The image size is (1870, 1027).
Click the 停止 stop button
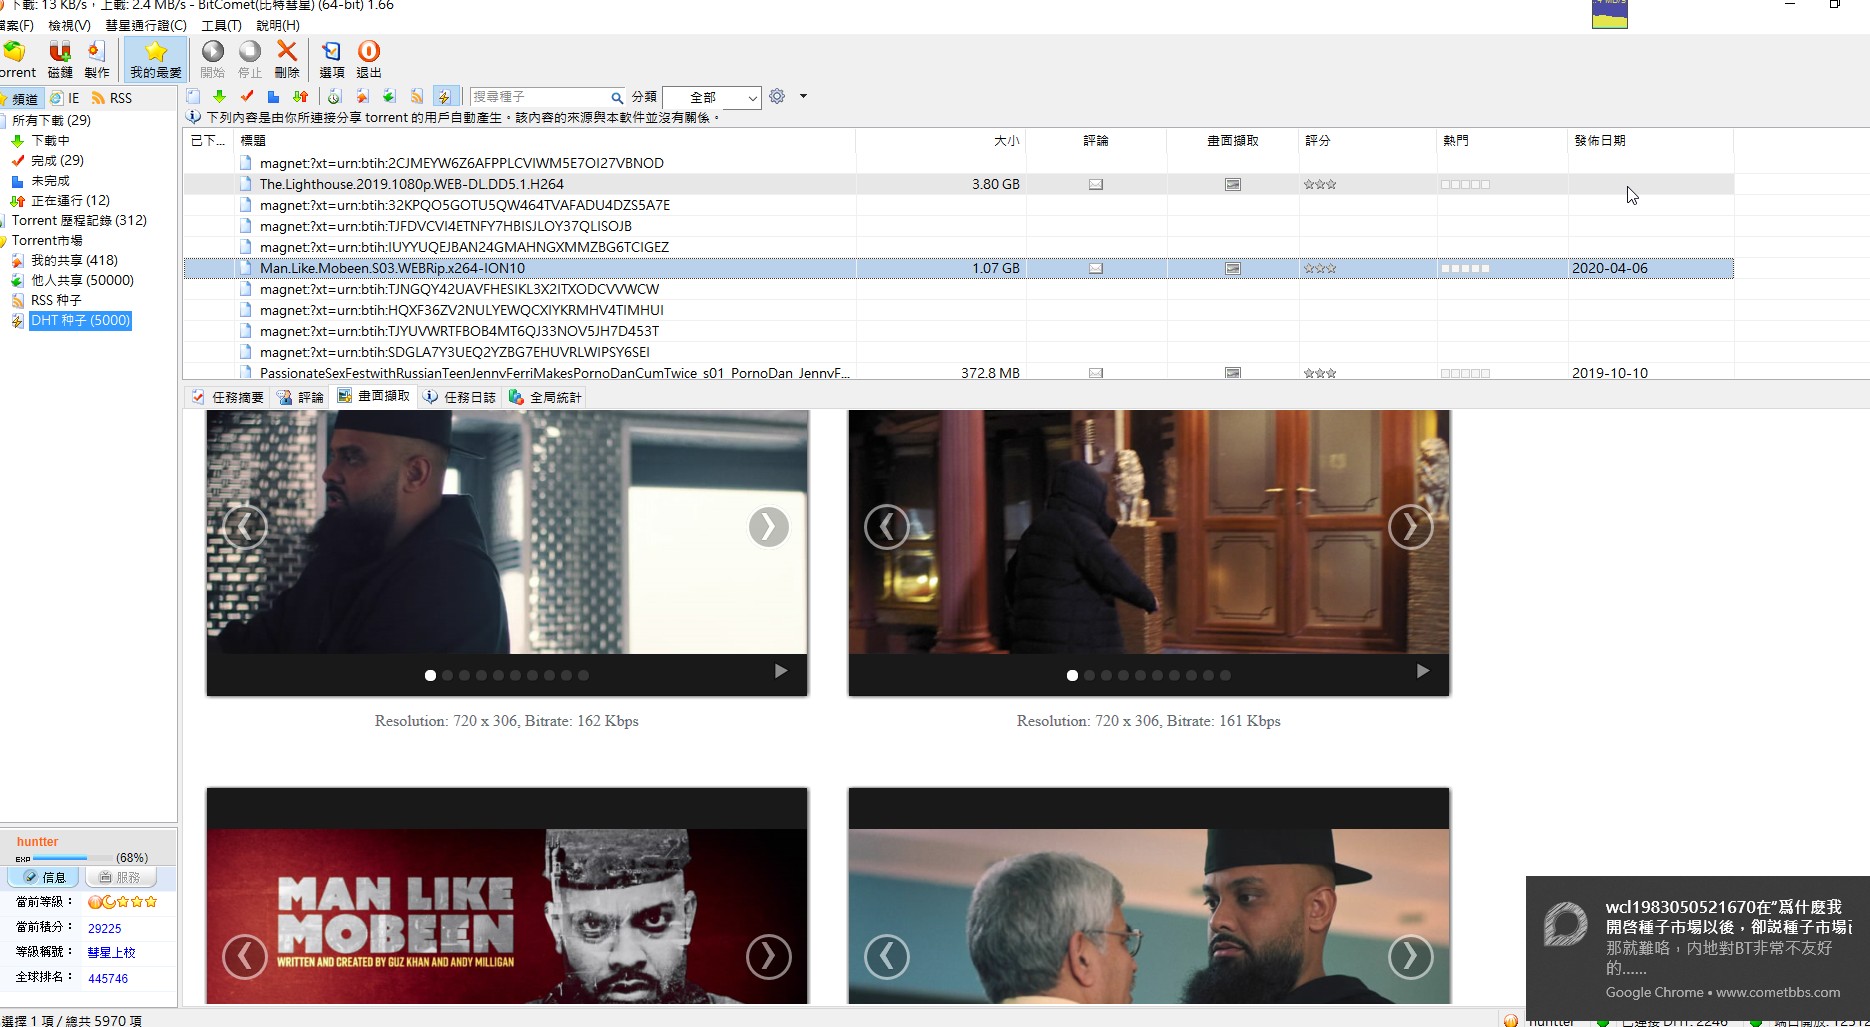click(250, 59)
